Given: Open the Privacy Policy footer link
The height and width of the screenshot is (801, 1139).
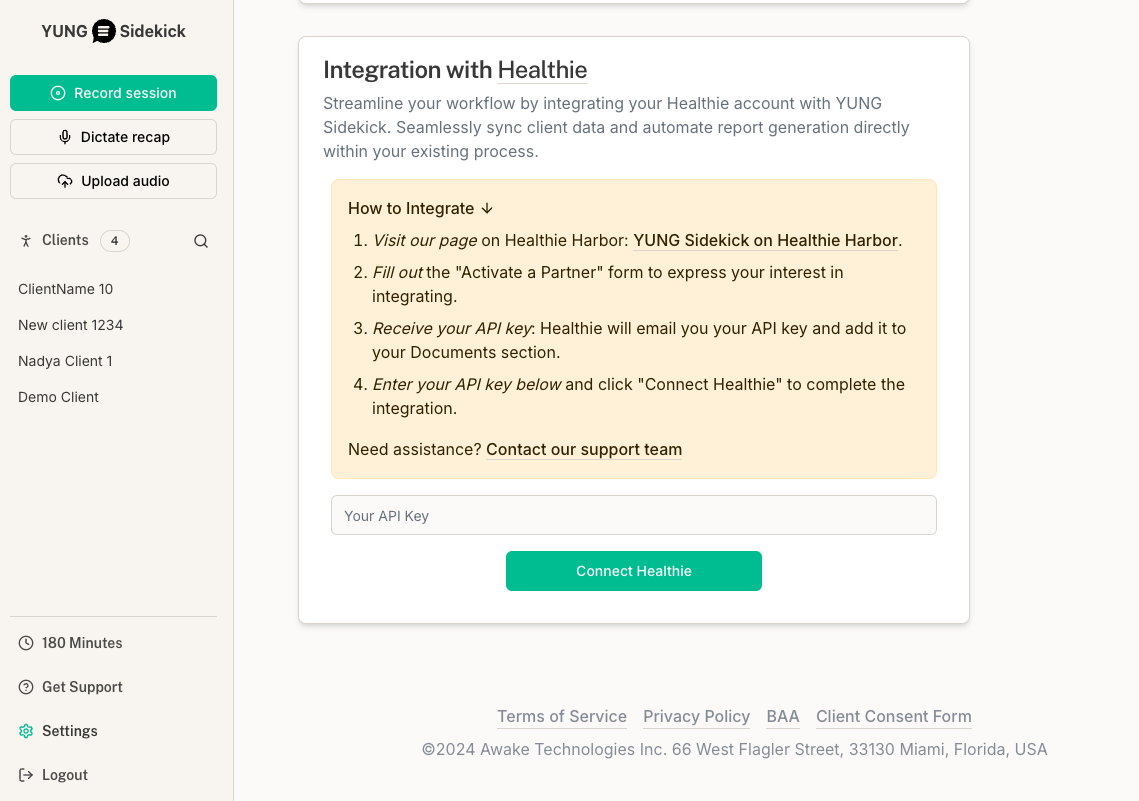Looking at the screenshot, I should (696, 716).
